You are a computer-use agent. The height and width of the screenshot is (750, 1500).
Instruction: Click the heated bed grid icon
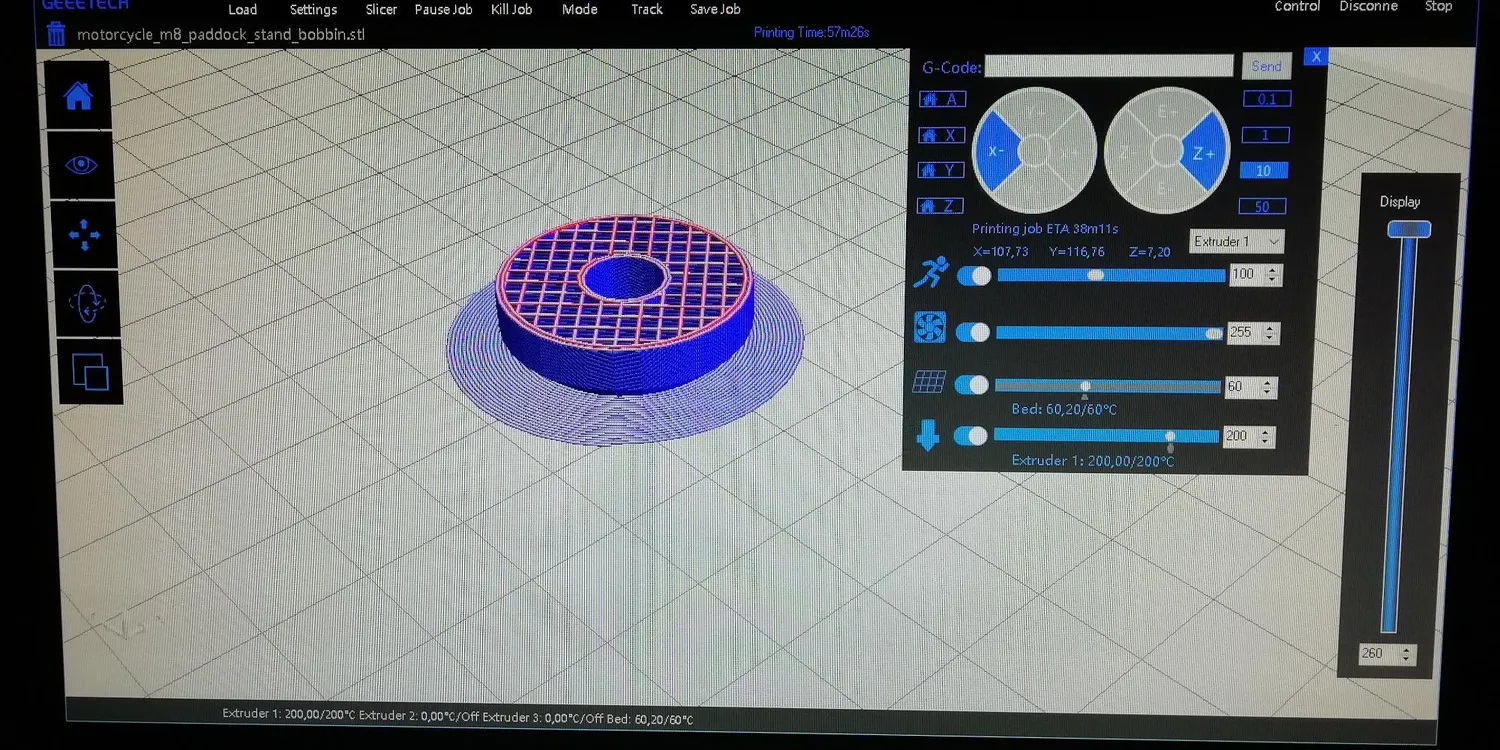pyautogui.click(x=929, y=383)
